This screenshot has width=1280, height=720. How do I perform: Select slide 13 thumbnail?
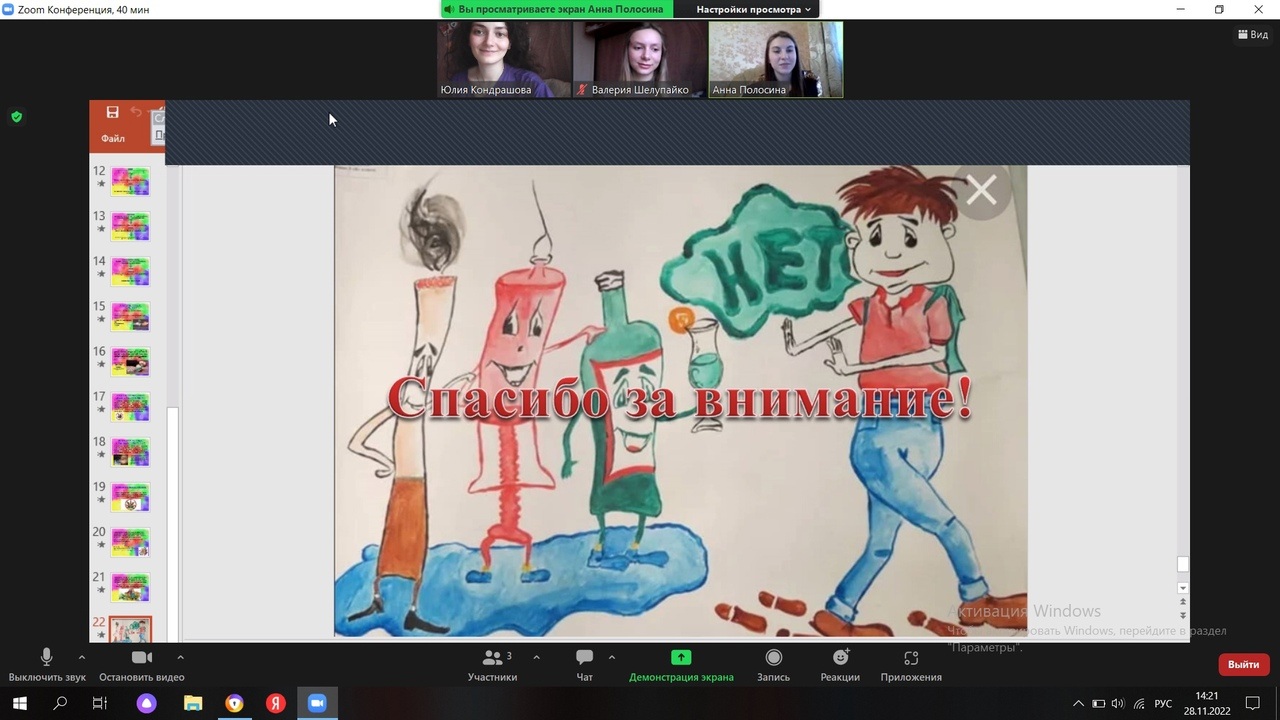130,226
